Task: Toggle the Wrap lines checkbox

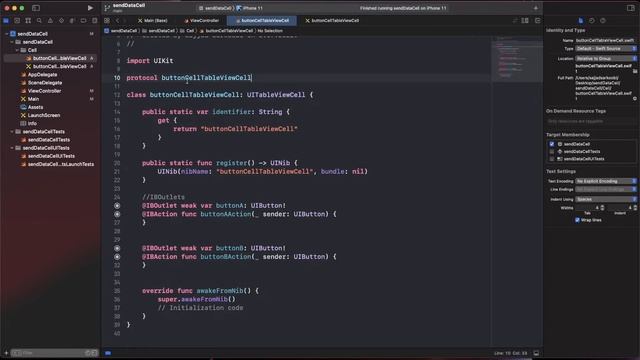Action: (577, 220)
